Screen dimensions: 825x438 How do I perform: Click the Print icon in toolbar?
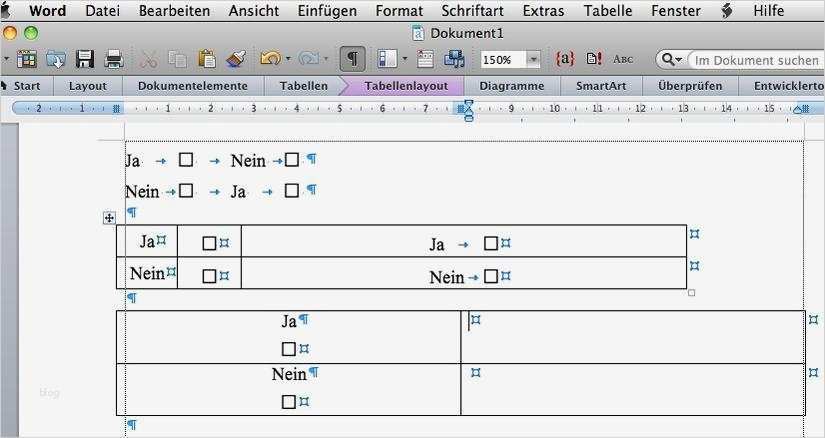114,59
